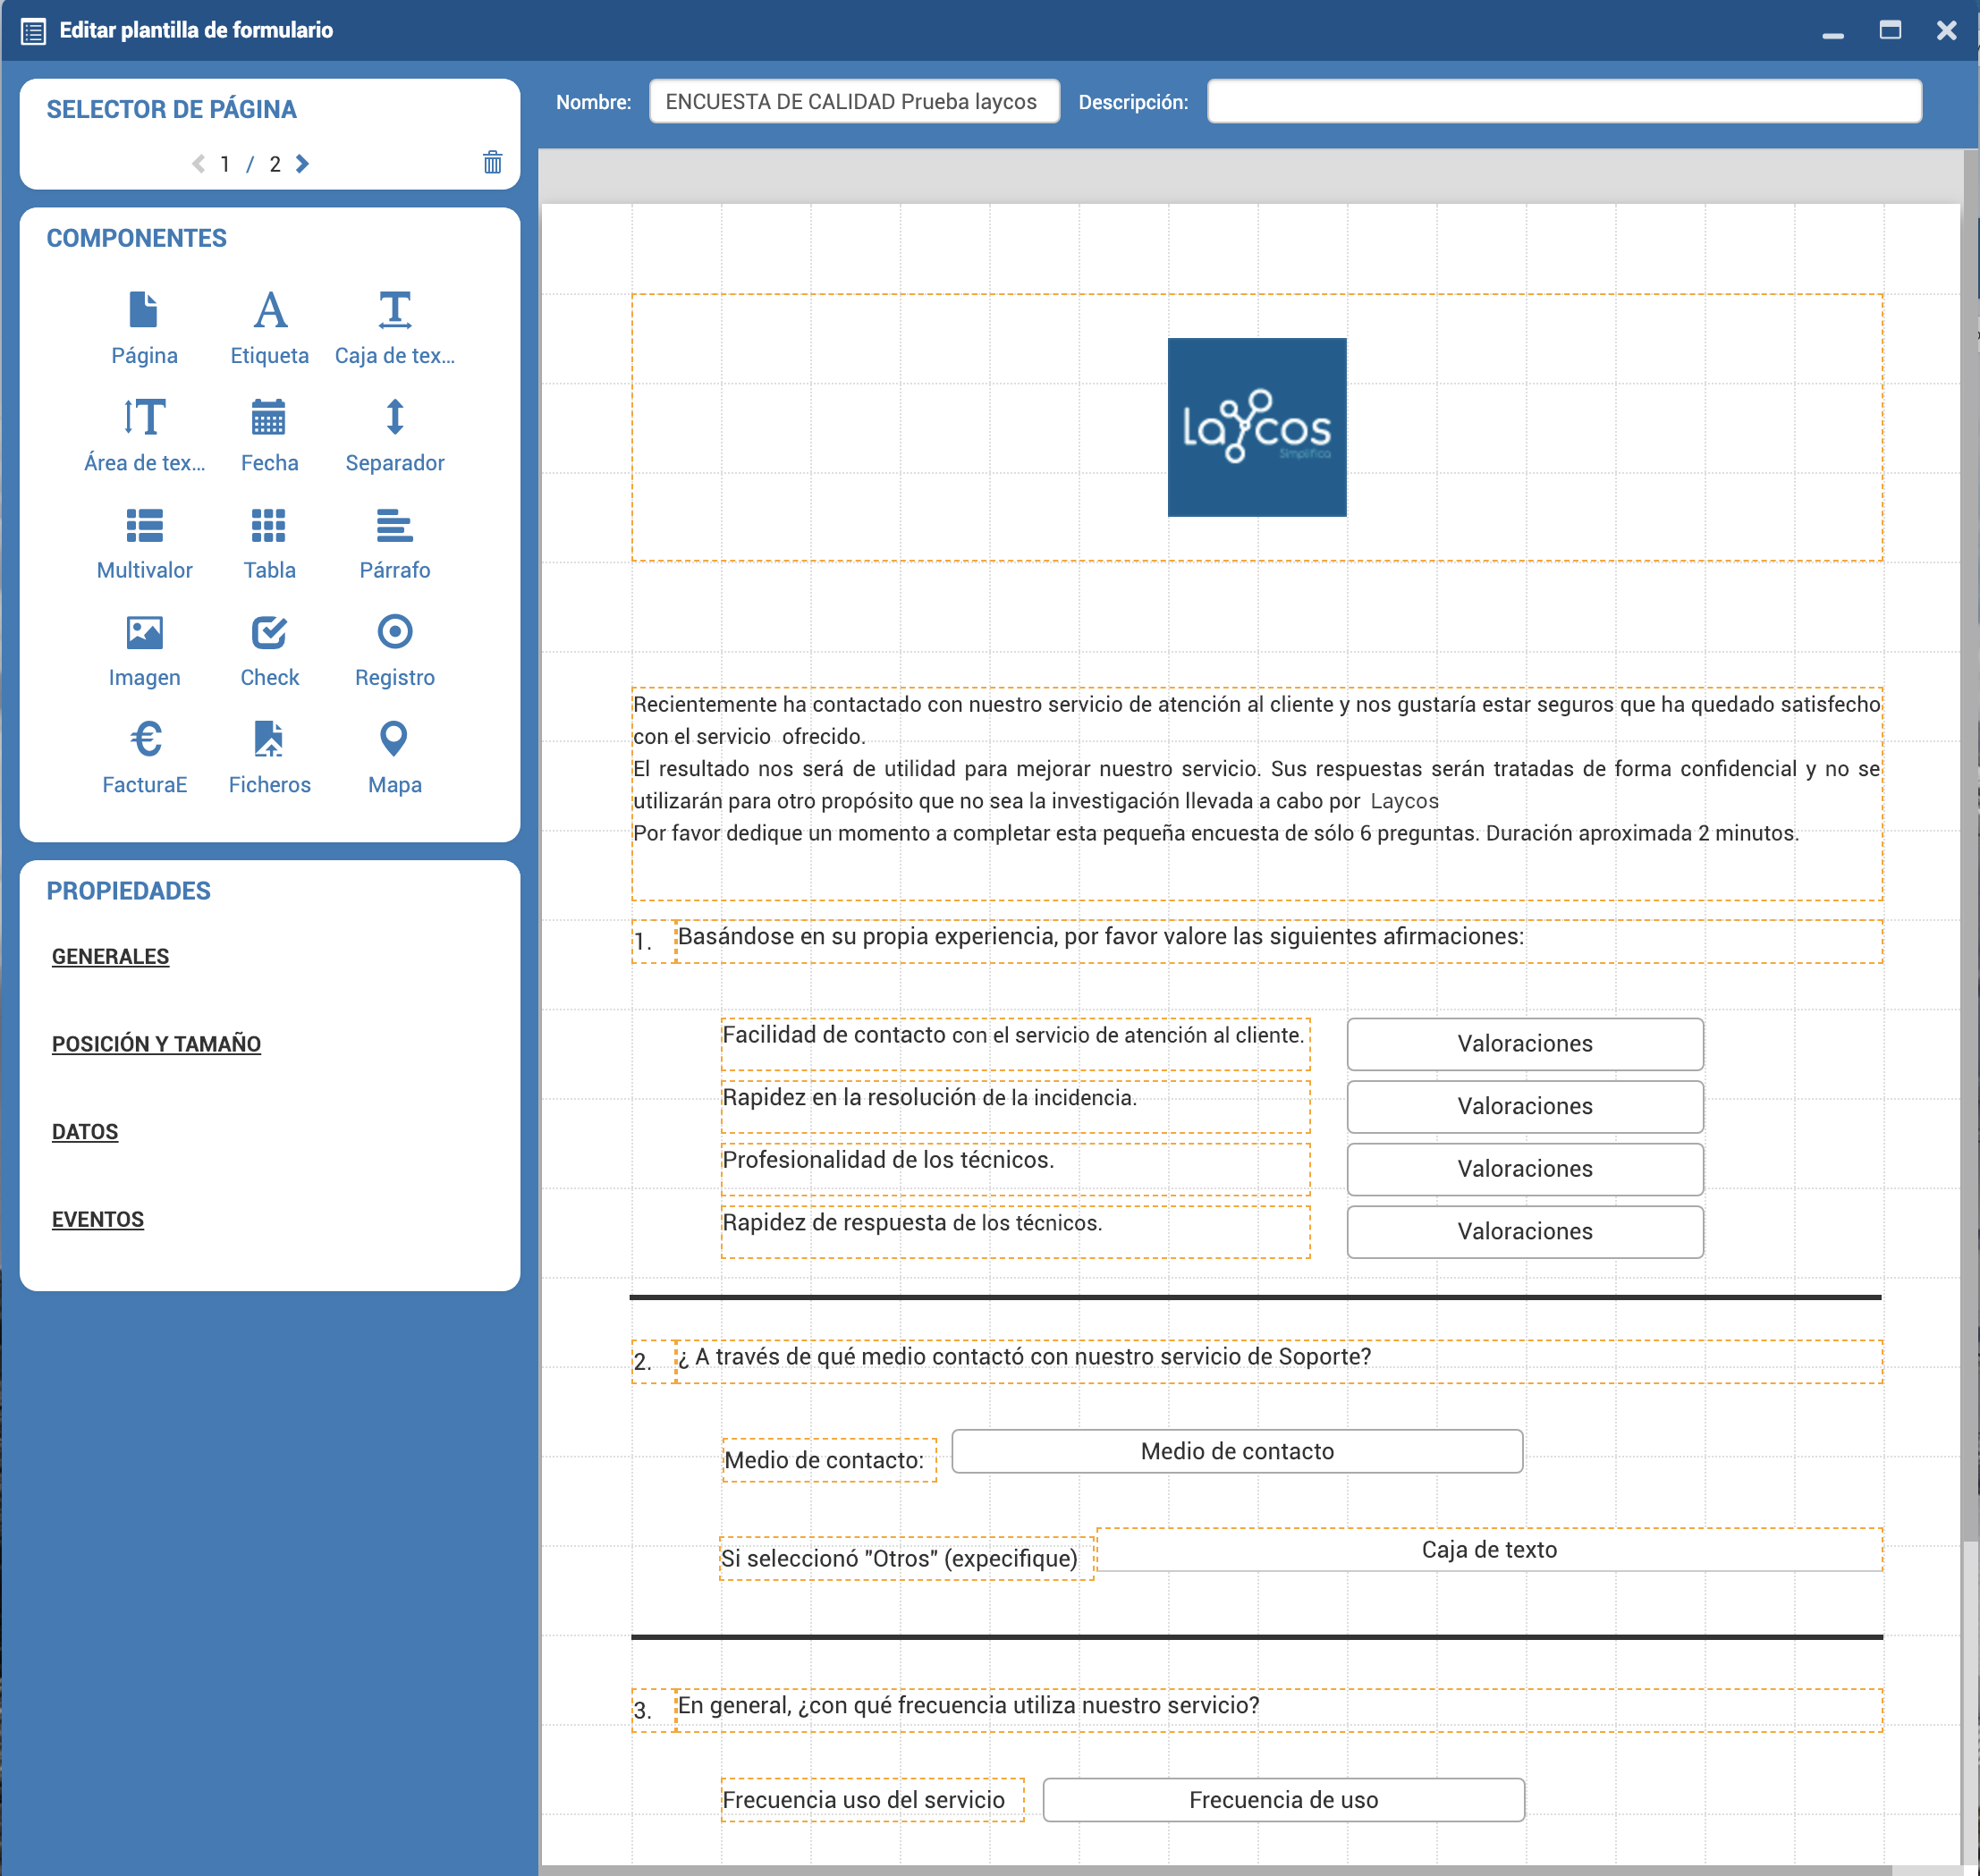The width and height of the screenshot is (1980, 1876).
Task: Pick the Separador component icon
Action: 395,417
